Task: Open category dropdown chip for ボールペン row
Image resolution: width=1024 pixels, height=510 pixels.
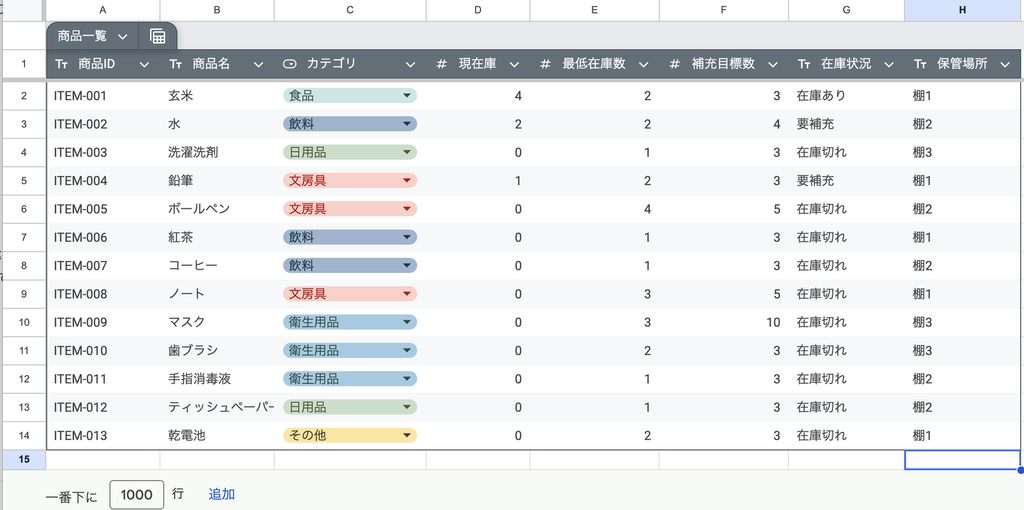Action: (350, 209)
